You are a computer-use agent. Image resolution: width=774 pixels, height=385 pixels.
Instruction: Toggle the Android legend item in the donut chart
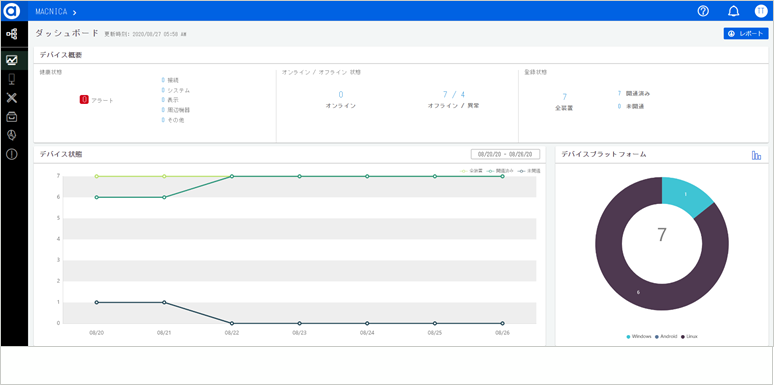point(666,336)
